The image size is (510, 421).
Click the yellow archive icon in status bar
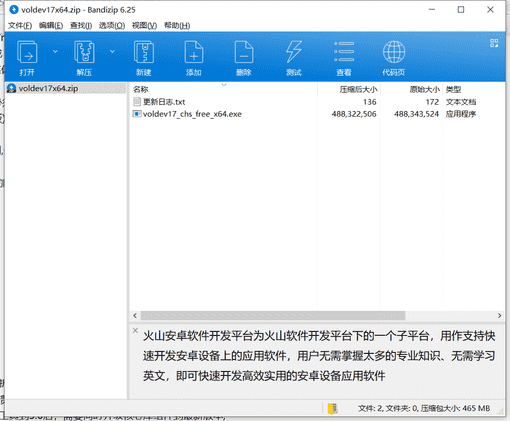pyautogui.click(x=332, y=408)
